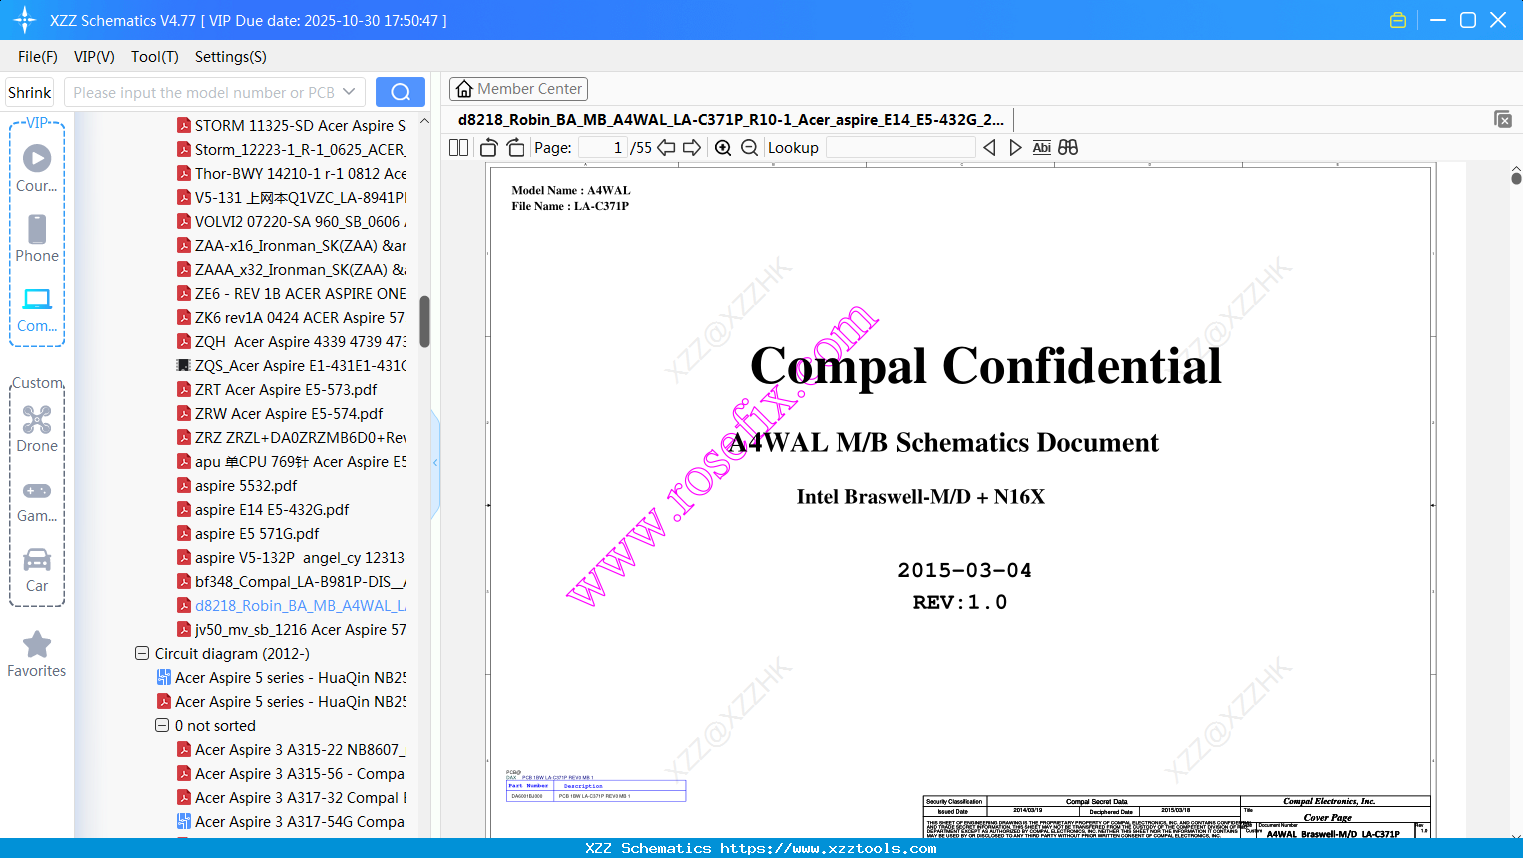Jump to previous lookup result
The width and height of the screenshot is (1523, 858).
pos(989,148)
